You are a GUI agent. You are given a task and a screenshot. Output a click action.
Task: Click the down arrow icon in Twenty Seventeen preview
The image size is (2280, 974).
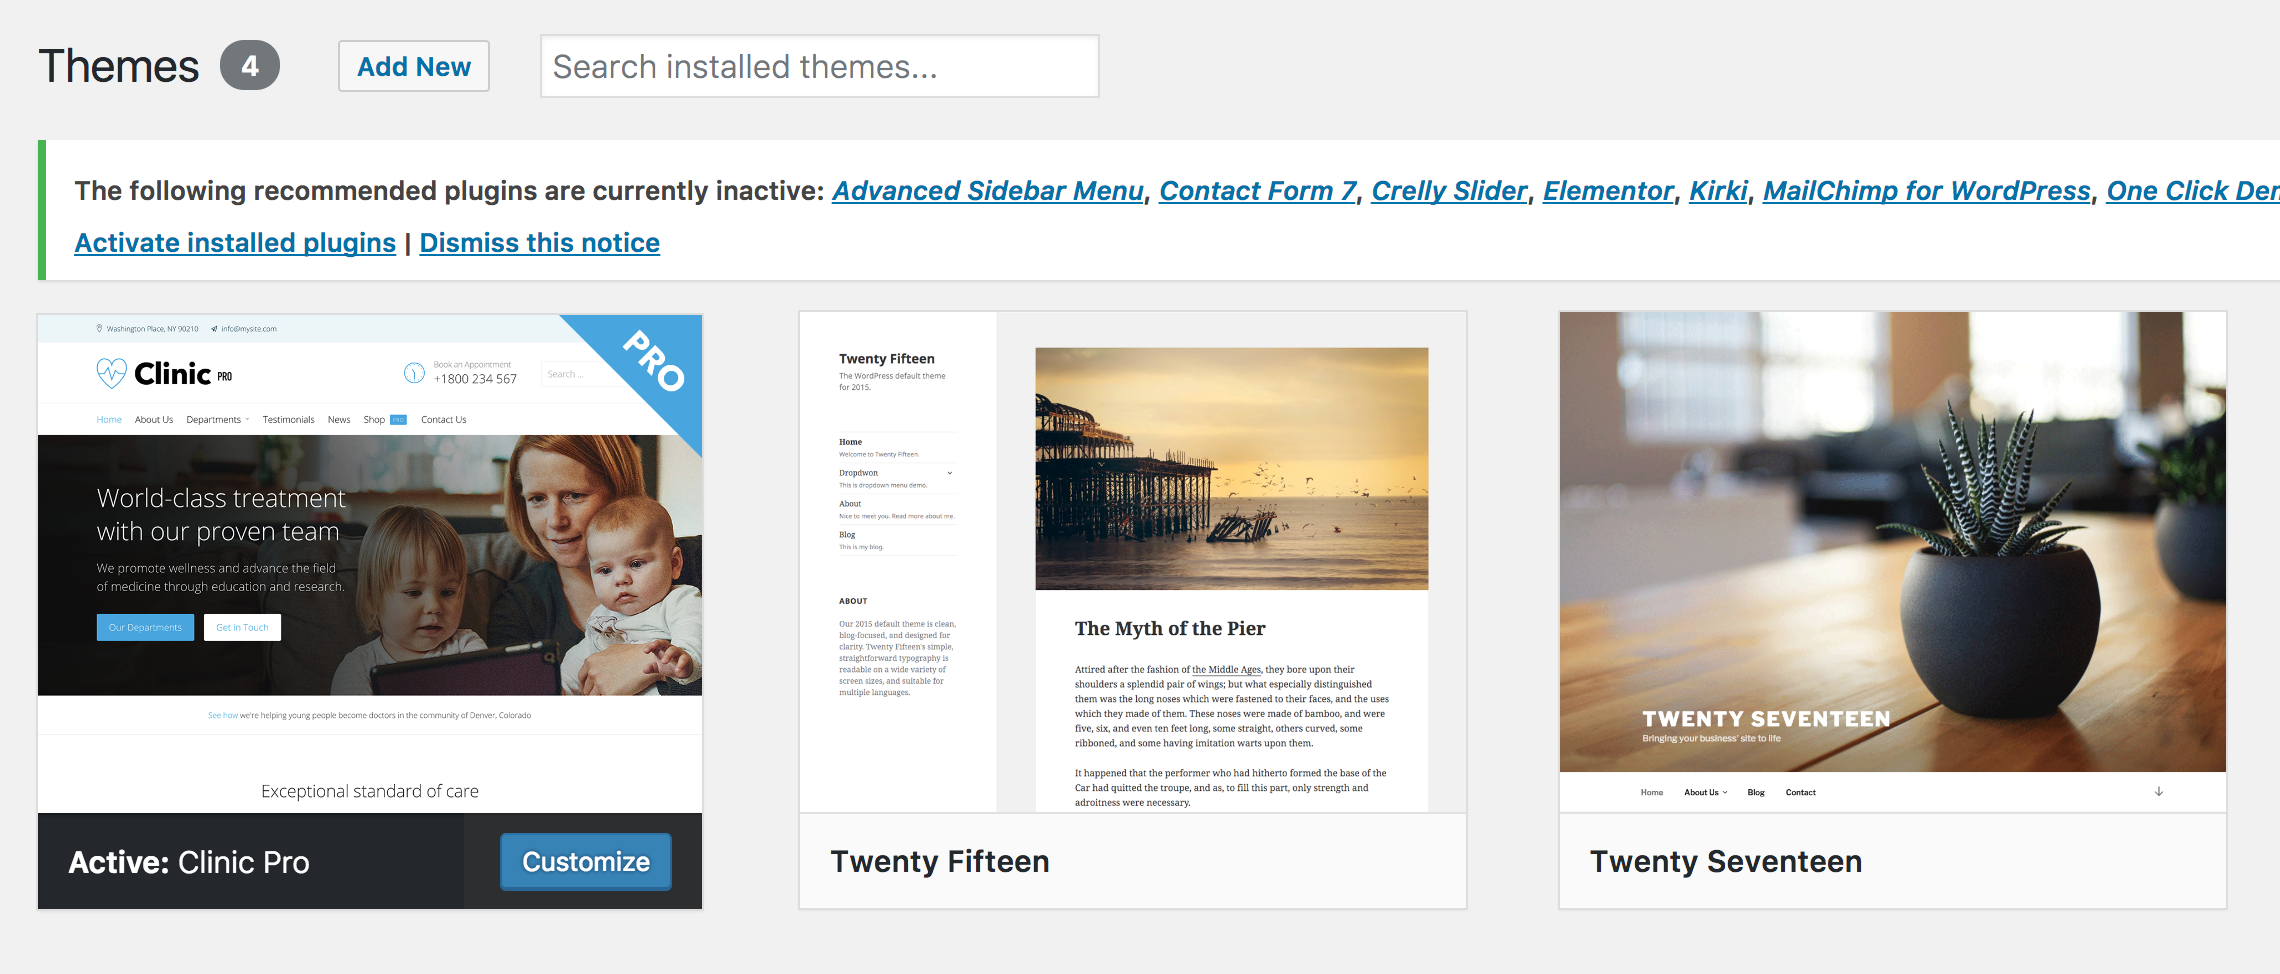(2159, 791)
